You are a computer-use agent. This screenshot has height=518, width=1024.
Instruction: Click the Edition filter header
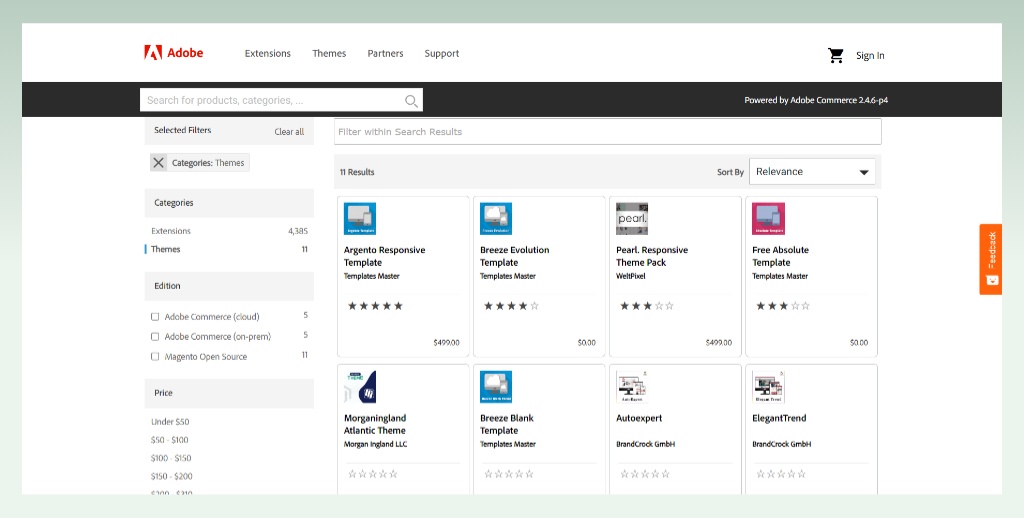tap(229, 286)
